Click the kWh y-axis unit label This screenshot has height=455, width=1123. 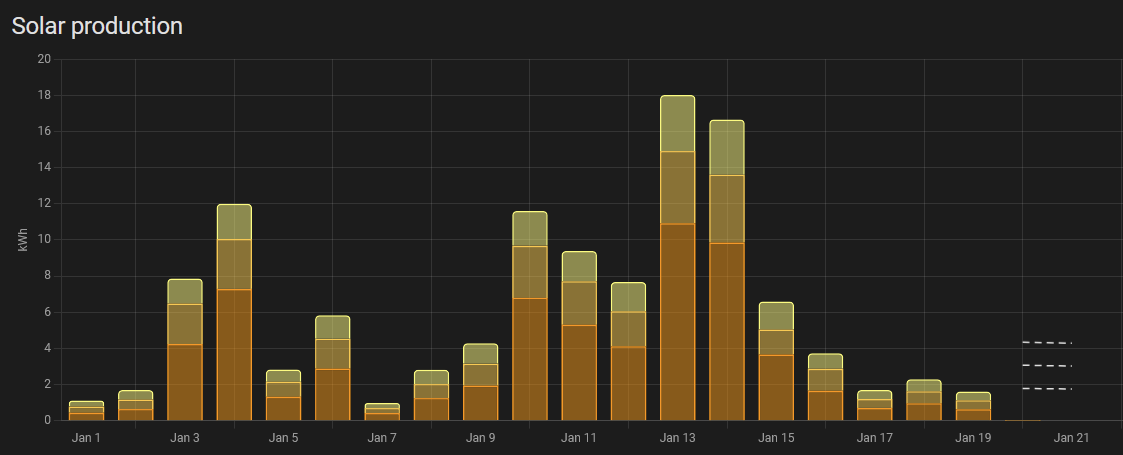pyautogui.click(x=24, y=240)
